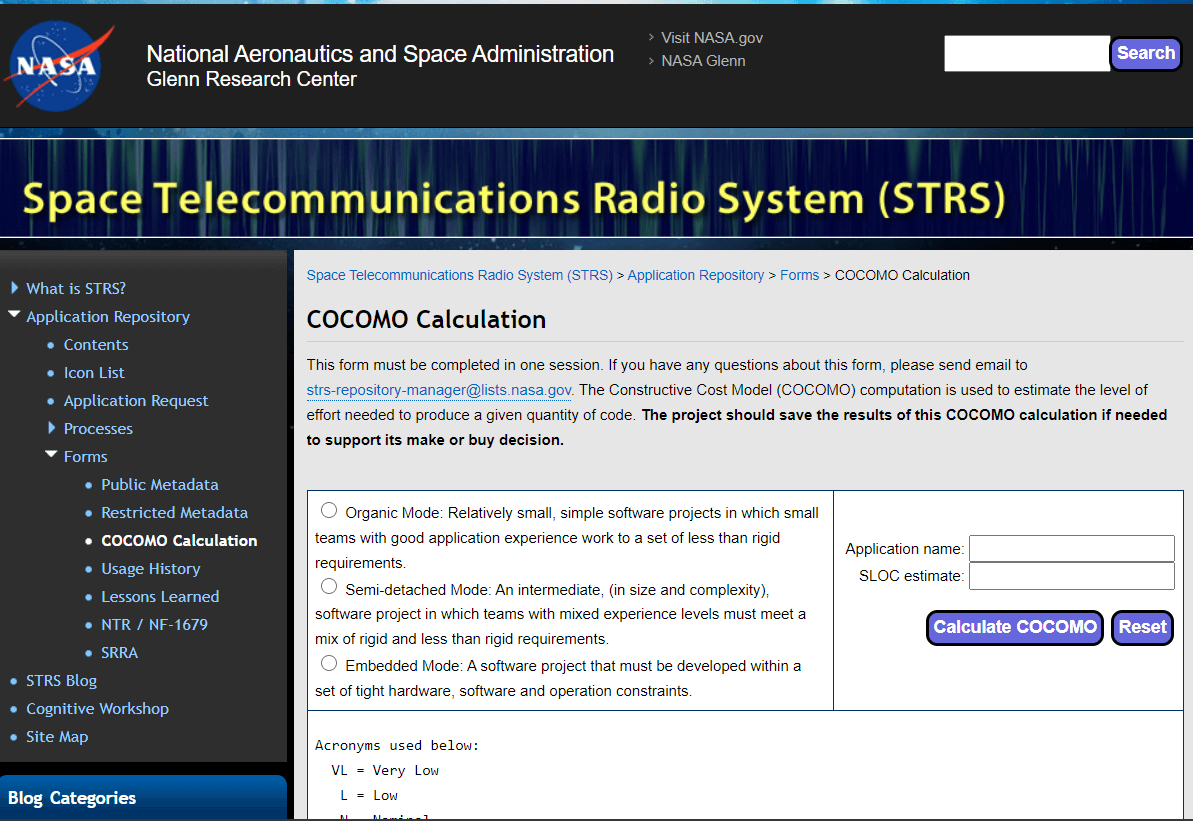
Task: Choose the Semi-detached Mode option
Action: pyautogui.click(x=329, y=586)
